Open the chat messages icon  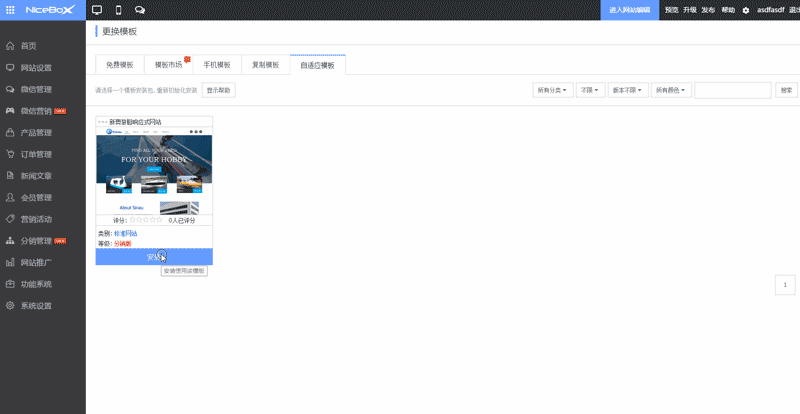pos(139,10)
